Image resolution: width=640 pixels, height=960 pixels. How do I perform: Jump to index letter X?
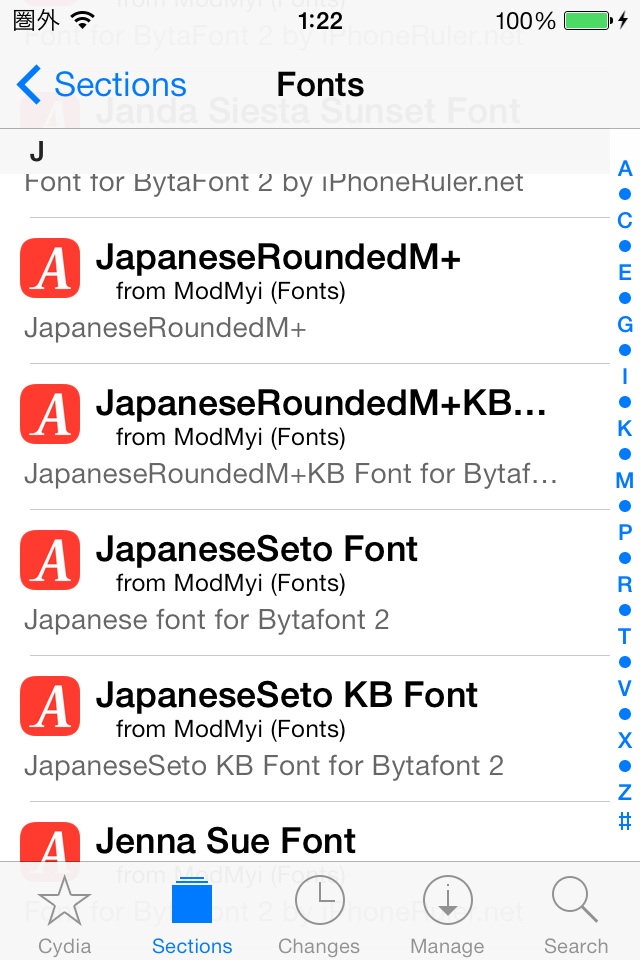(625, 741)
